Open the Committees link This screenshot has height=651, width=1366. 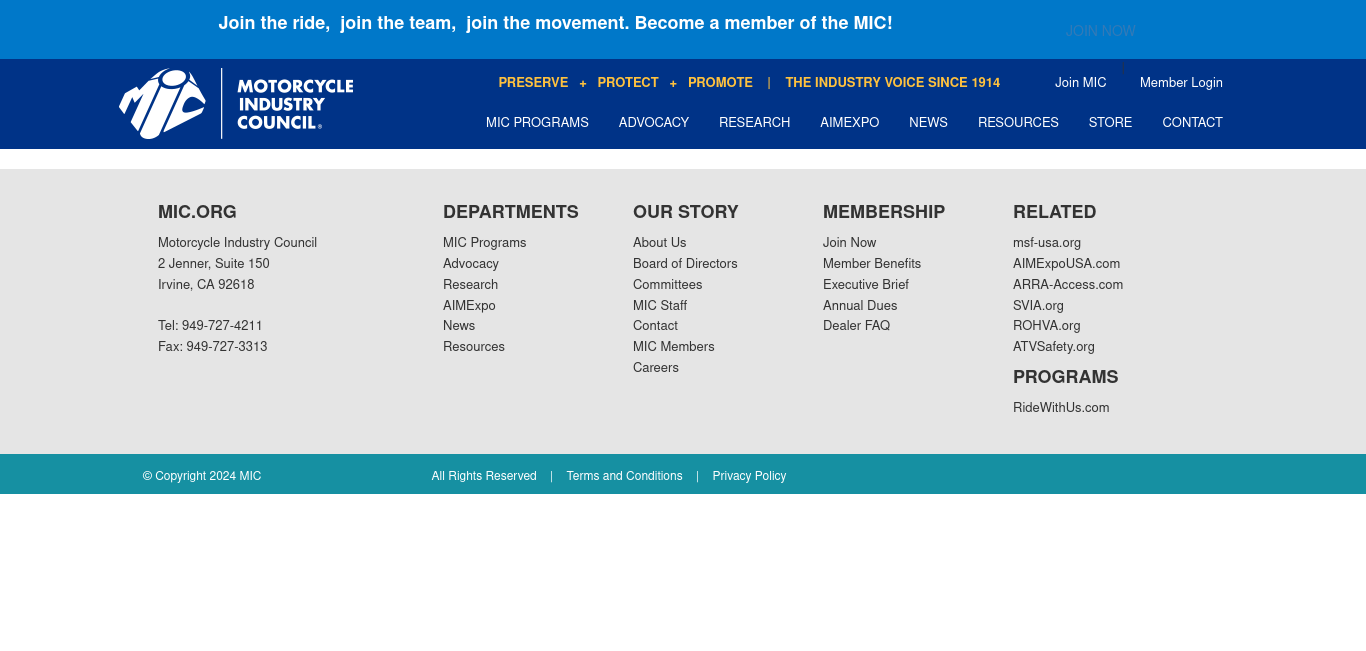[668, 285]
